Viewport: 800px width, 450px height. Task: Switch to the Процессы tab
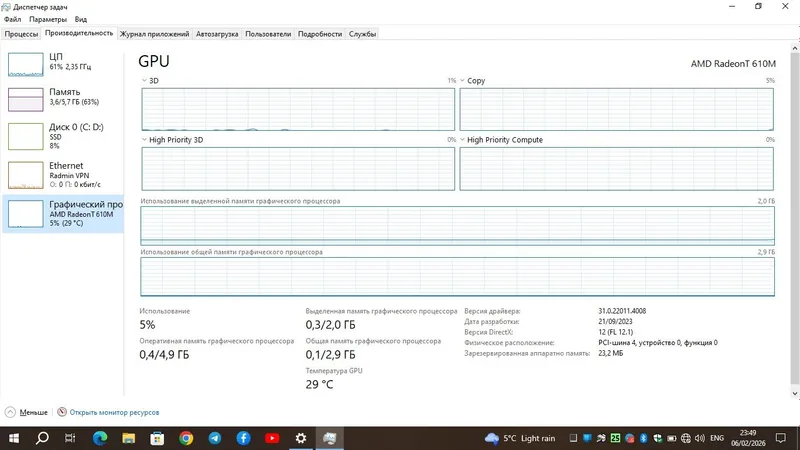[21, 34]
